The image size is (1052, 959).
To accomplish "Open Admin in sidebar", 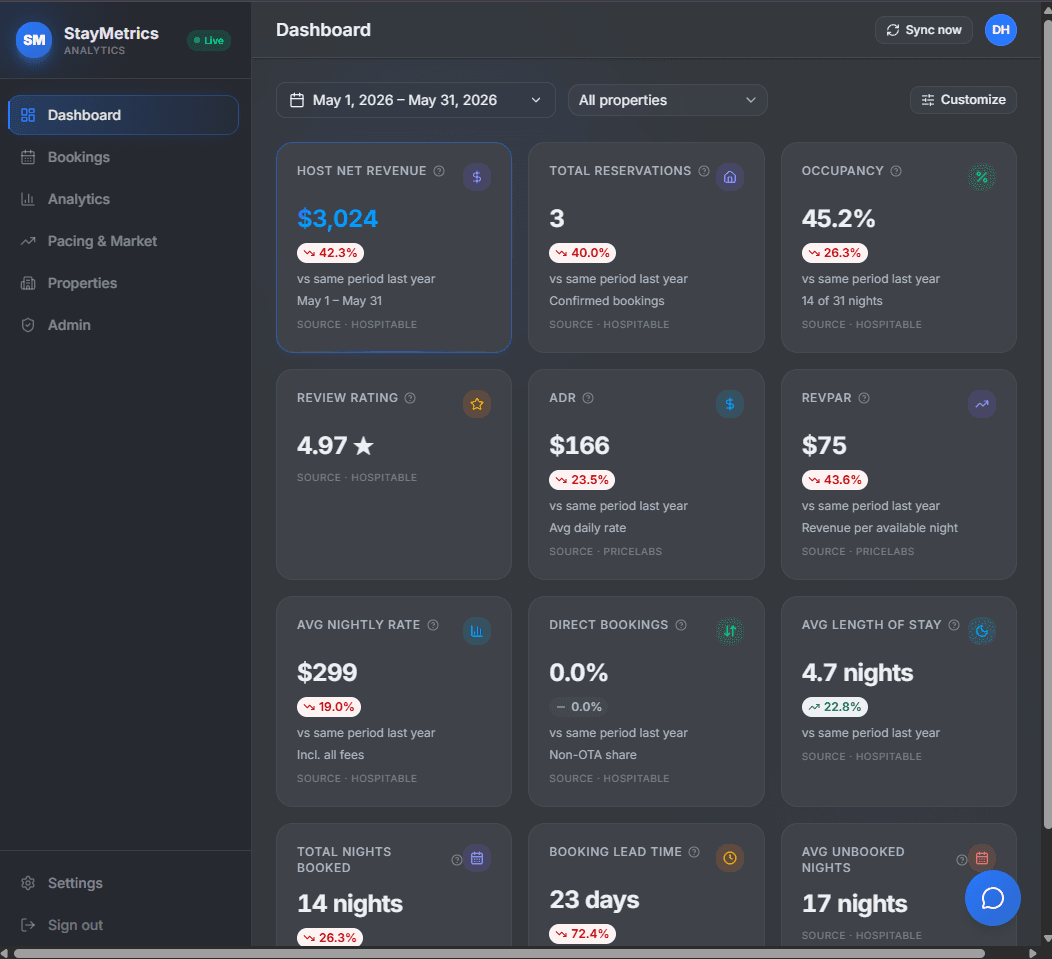I will (x=123, y=325).
